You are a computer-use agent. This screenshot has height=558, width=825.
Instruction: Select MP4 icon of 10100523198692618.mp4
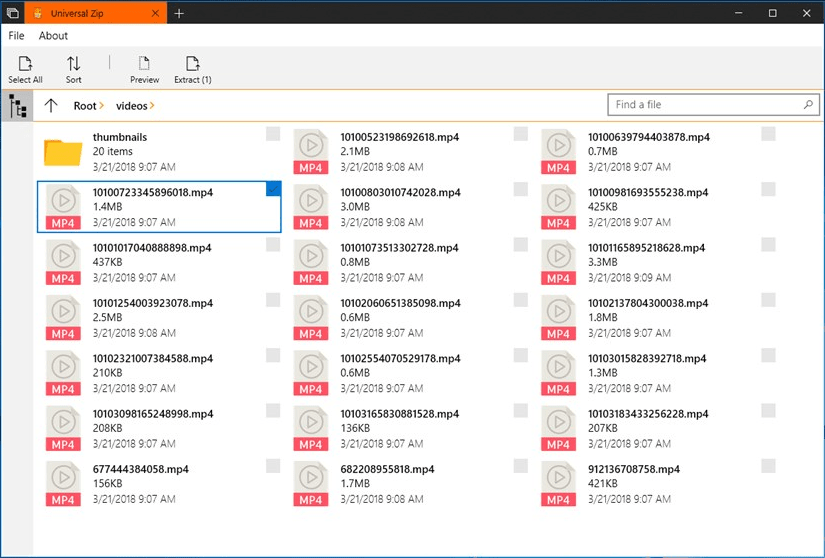pos(310,152)
